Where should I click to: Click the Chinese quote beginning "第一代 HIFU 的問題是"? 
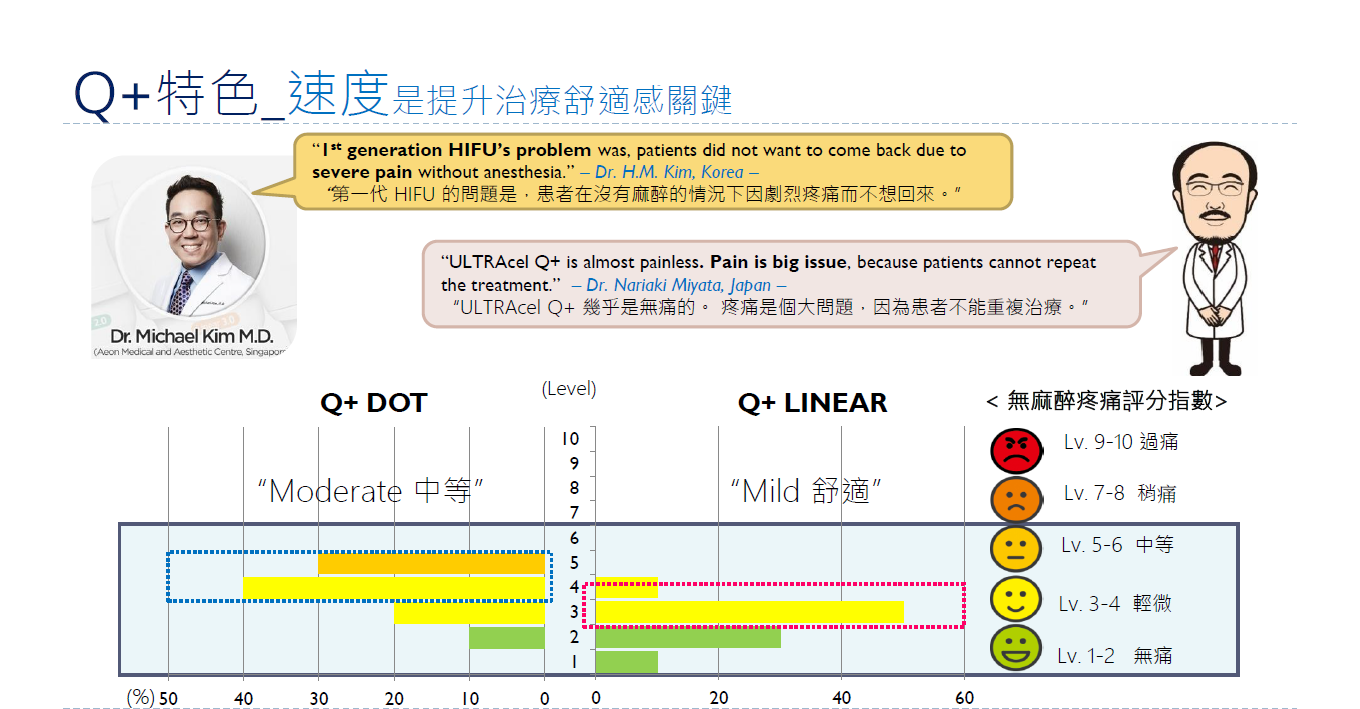644,193
